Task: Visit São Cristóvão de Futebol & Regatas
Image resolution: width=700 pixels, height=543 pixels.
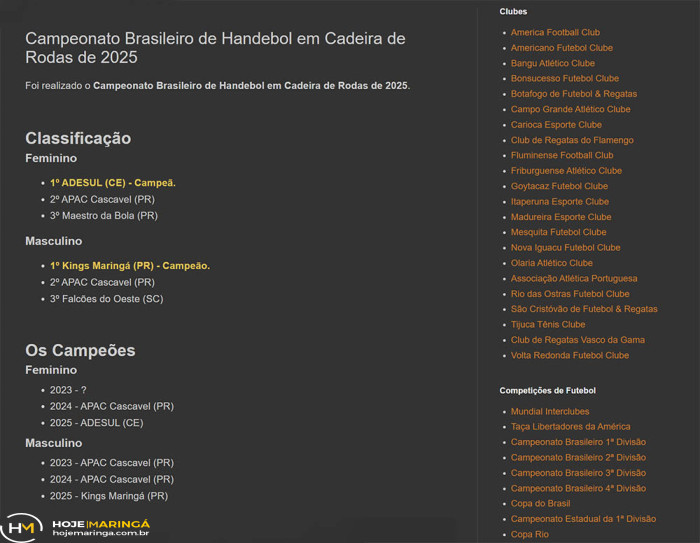Action: click(x=584, y=309)
